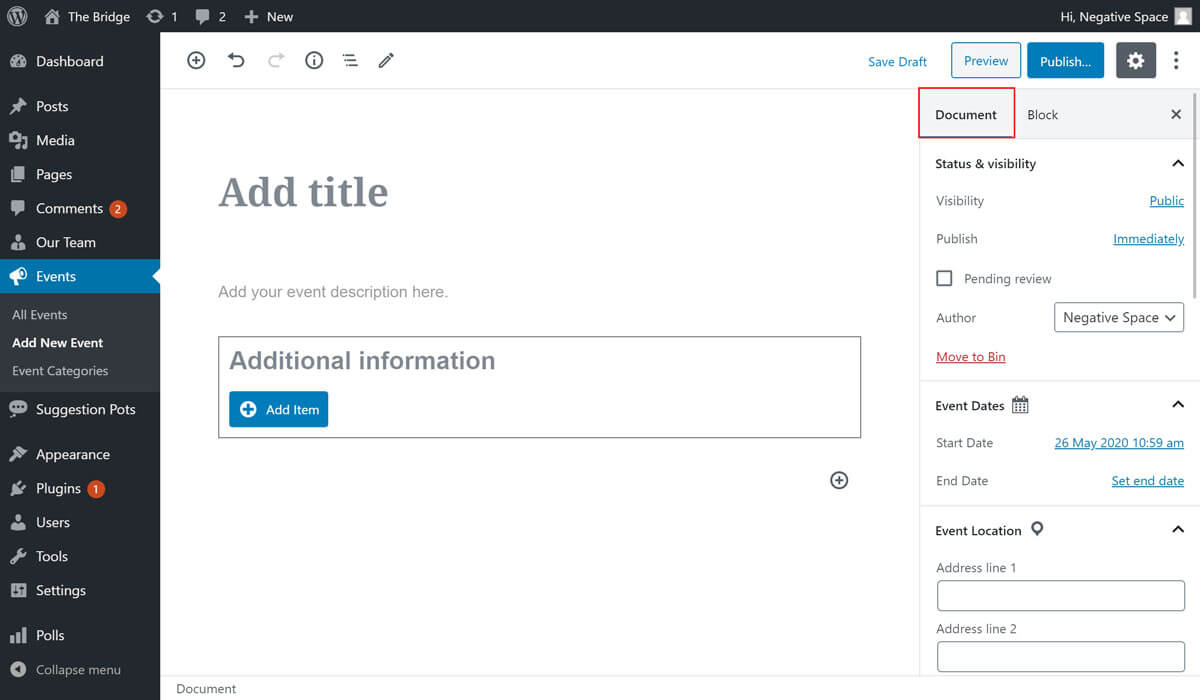Collapse the Status & visibility panel

tap(1177, 164)
